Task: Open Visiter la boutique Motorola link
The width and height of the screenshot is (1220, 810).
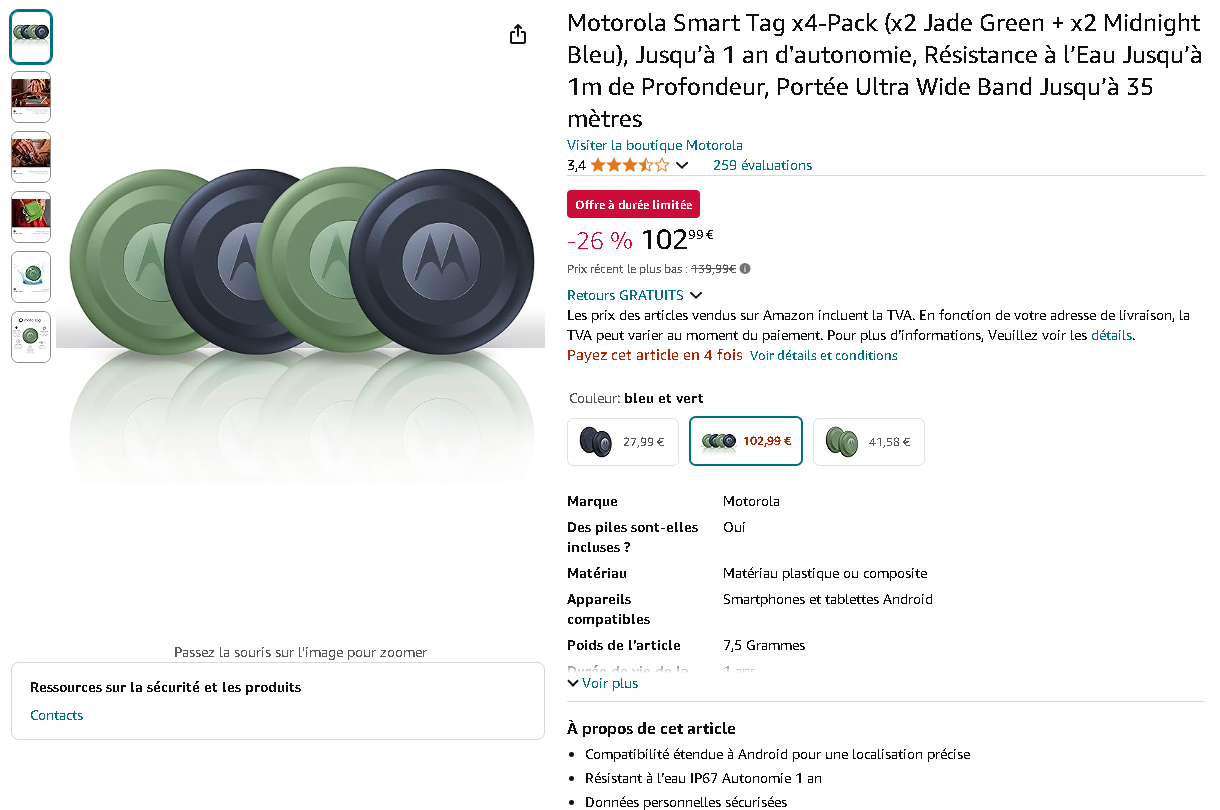Action: 654,145
